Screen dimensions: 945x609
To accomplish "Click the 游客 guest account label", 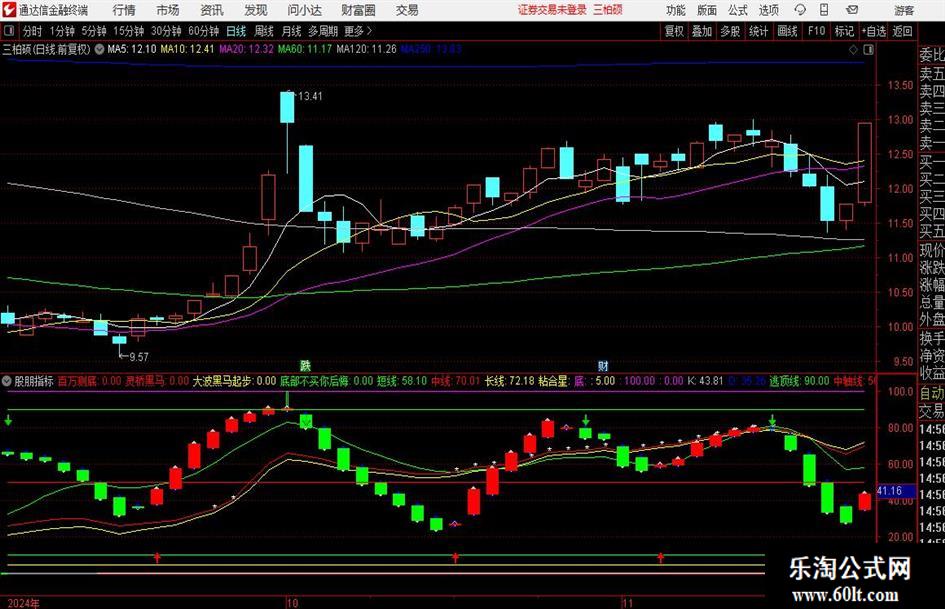I will [x=904, y=10].
